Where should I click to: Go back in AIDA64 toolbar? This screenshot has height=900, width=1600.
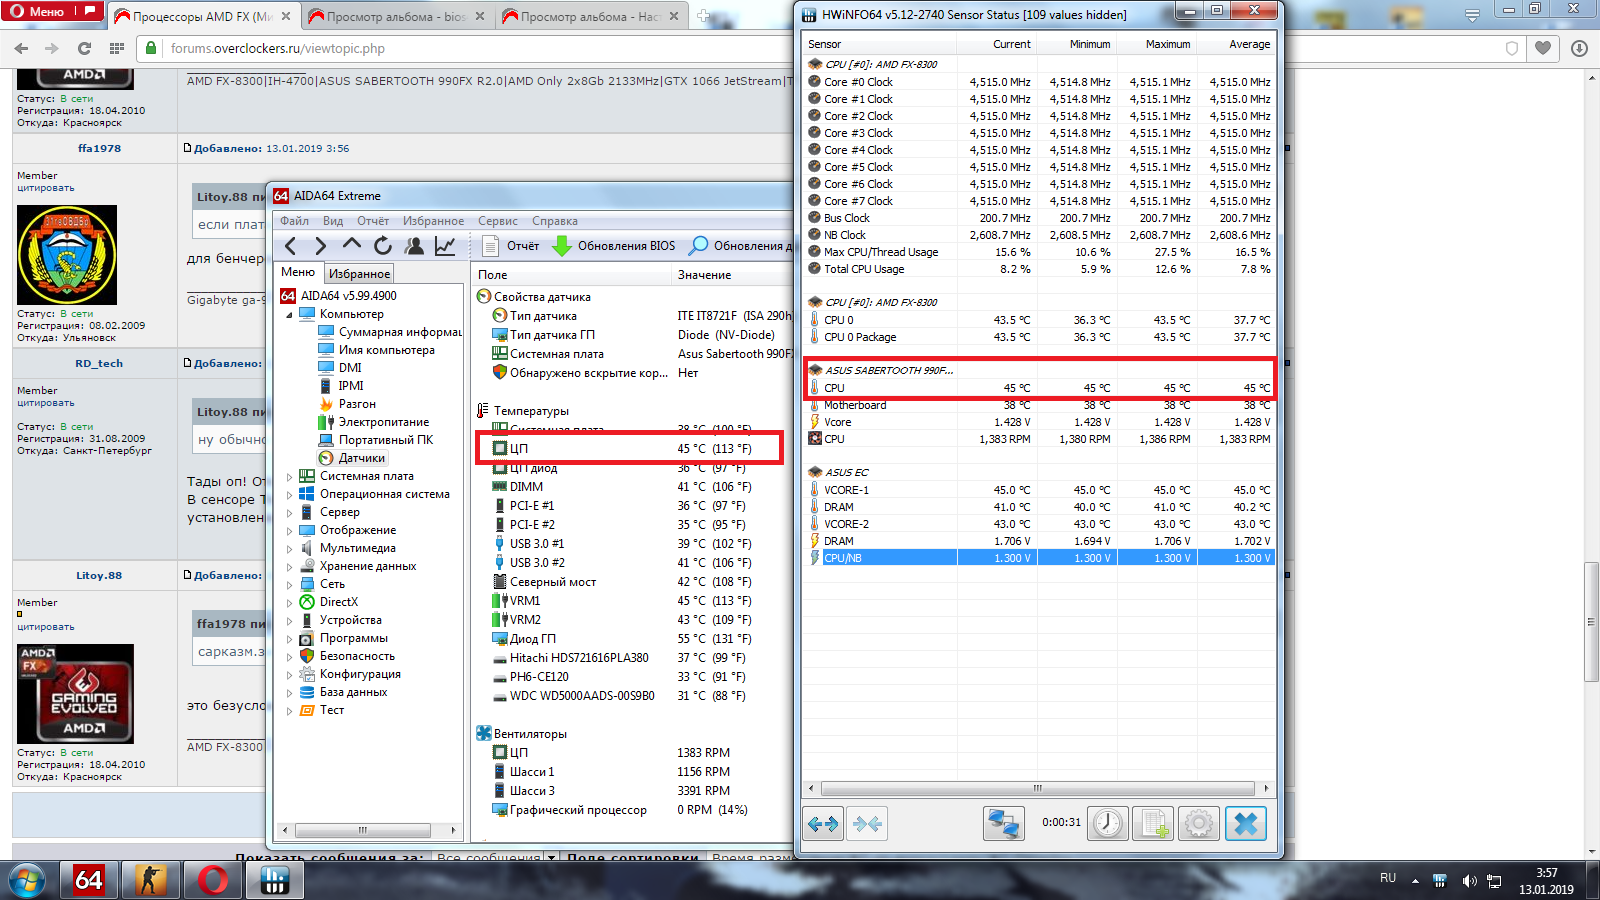tap(290, 246)
